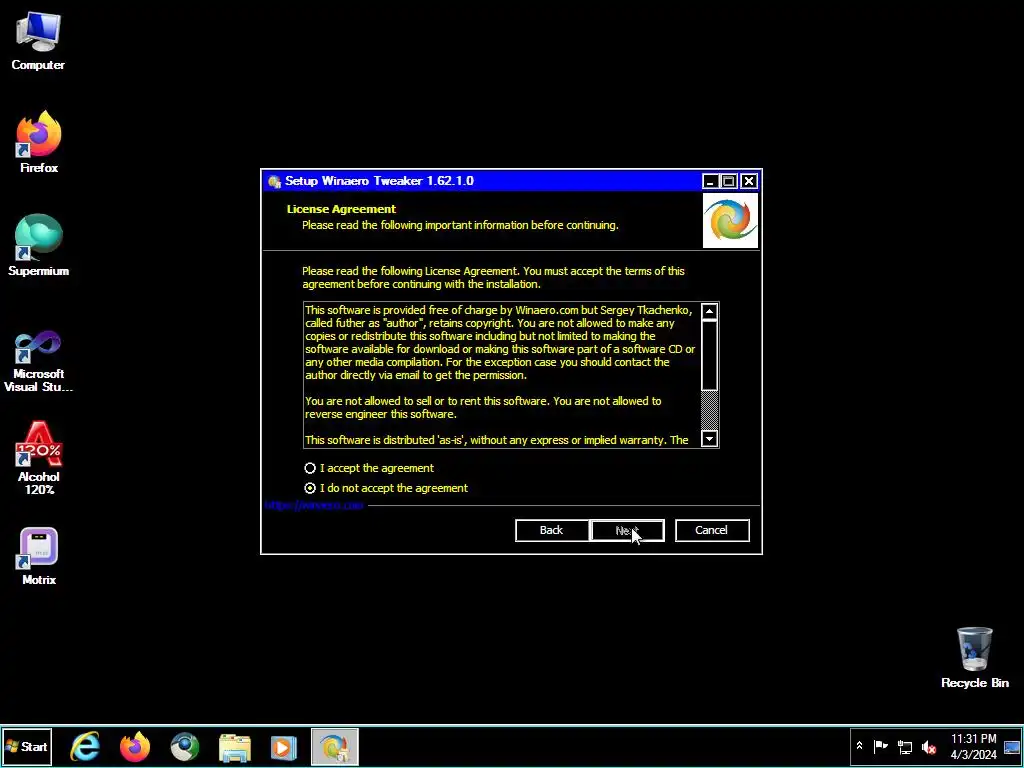Screen dimensions: 1024x768
Task: Select the Firefox desktop shortcut
Action: (x=39, y=142)
